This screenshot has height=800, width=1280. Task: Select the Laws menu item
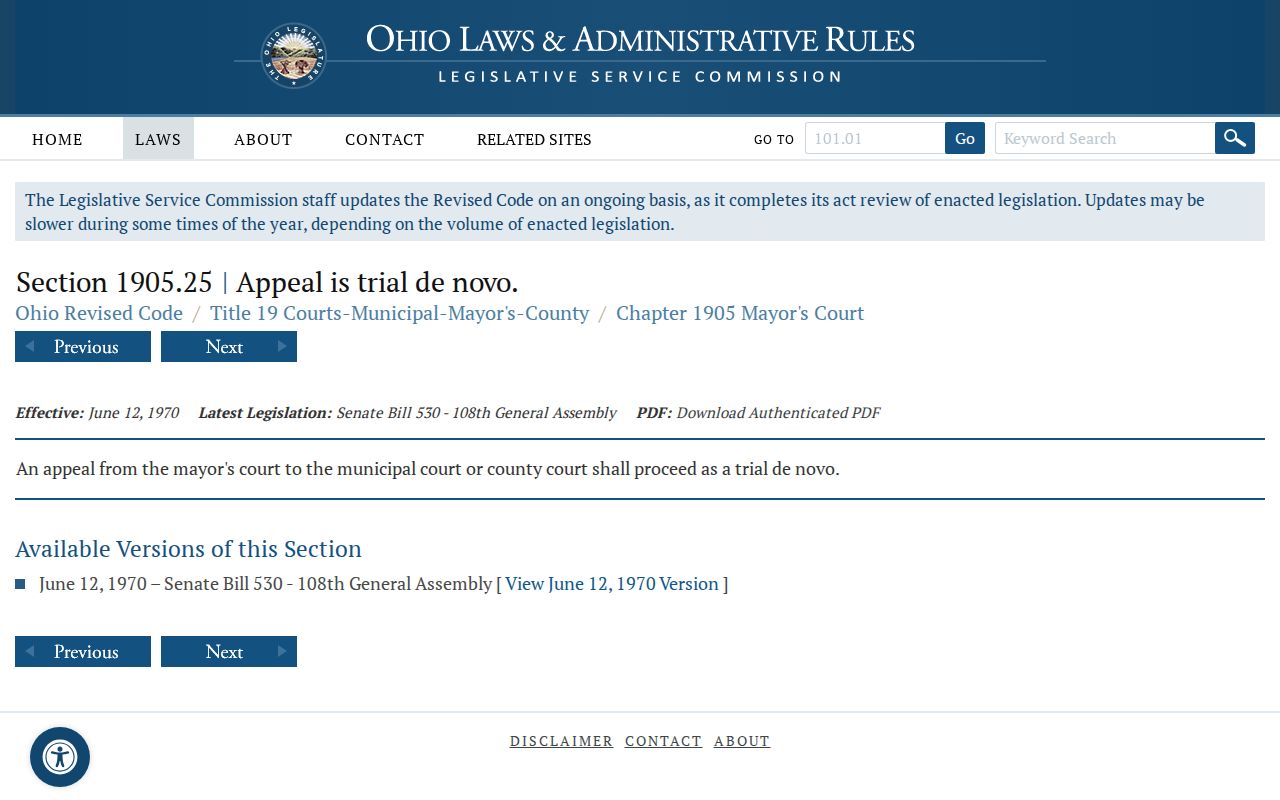pos(158,139)
